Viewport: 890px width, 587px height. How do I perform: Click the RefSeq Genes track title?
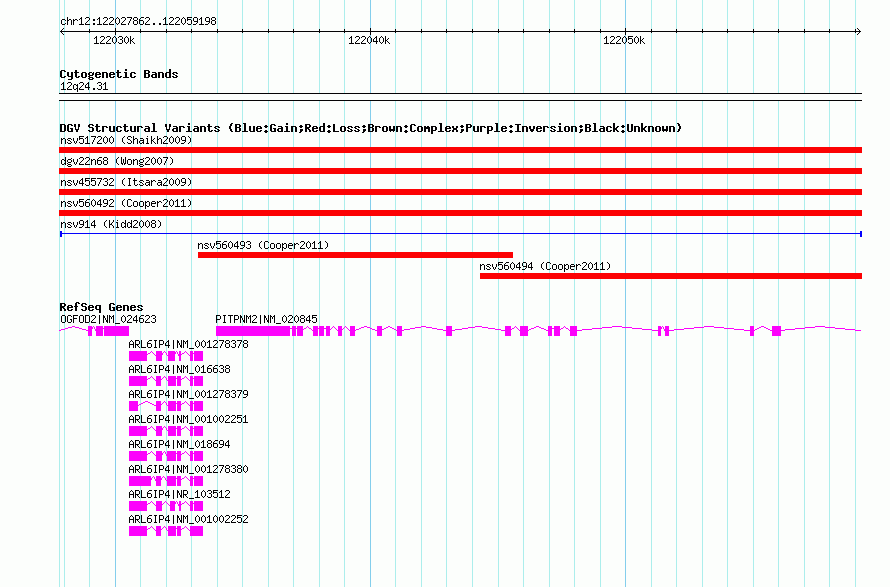(101, 307)
